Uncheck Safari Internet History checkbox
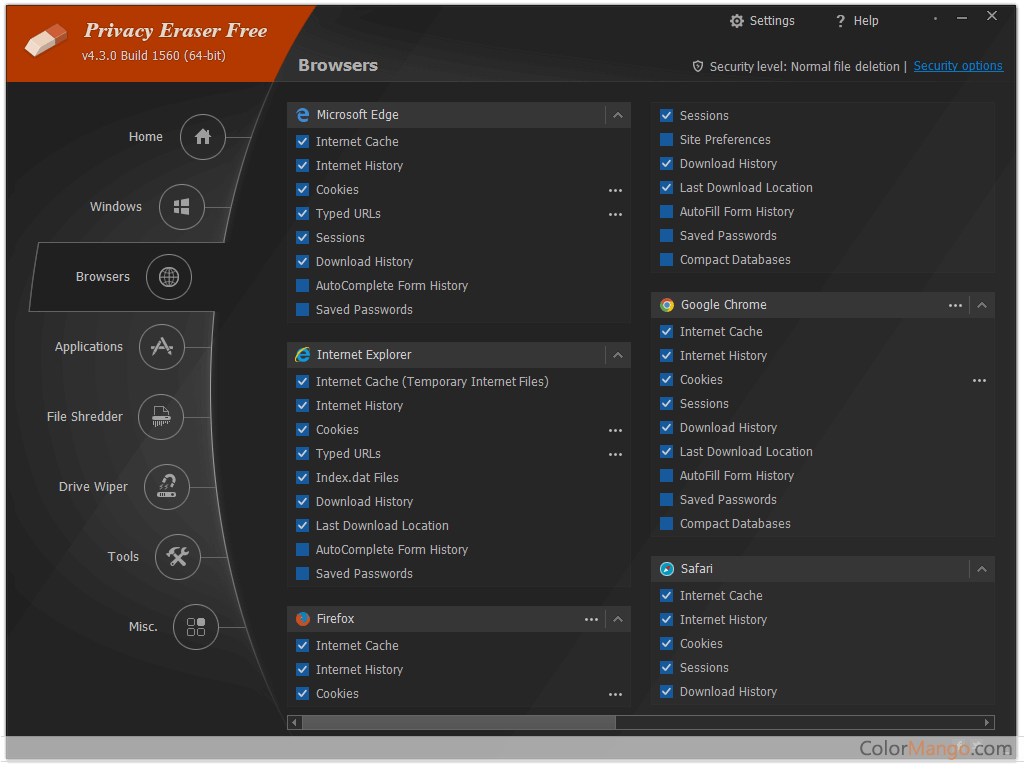The image size is (1024, 768). tap(666, 620)
